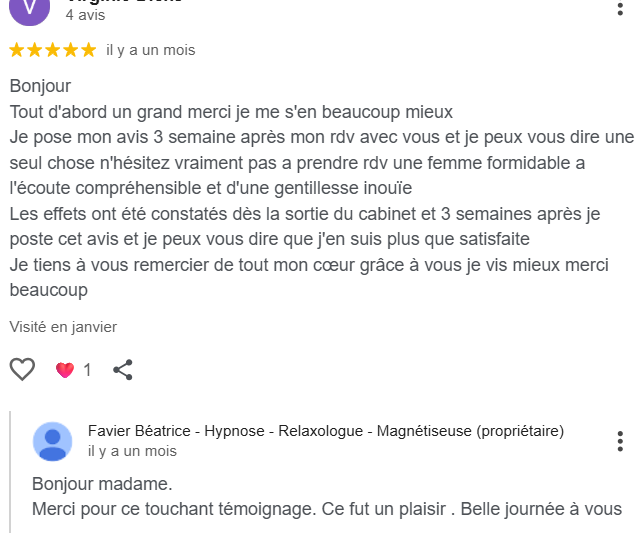The image size is (637, 535).
Task: Click the pink heart reaction count
Action: [73, 370]
